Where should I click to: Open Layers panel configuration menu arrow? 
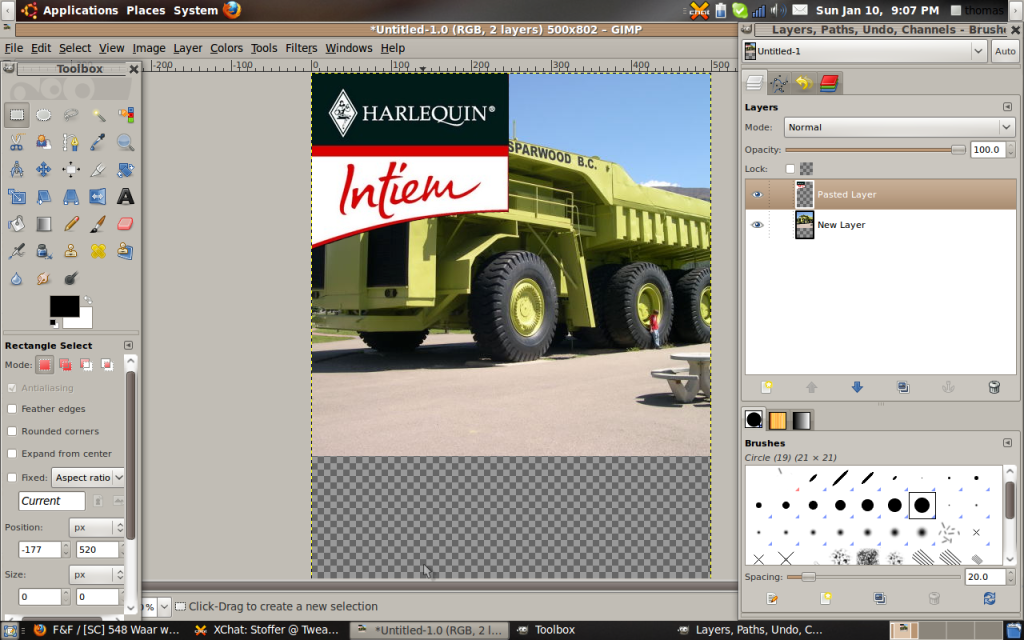click(x=1007, y=107)
